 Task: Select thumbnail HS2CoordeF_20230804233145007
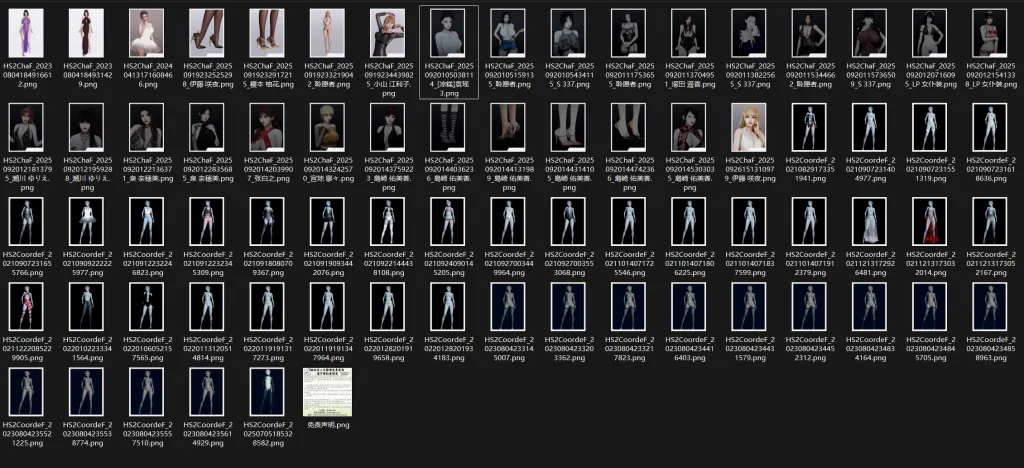click(508, 306)
